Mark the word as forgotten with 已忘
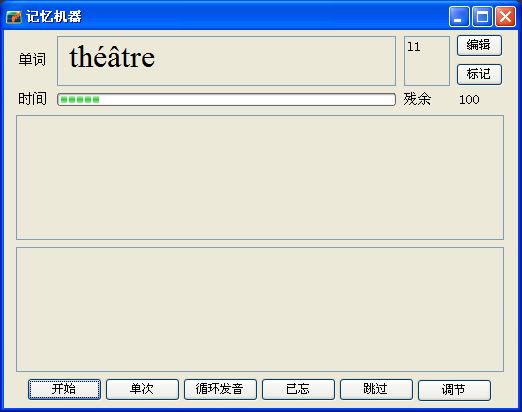Image resolution: width=522 pixels, height=412 pixels. point(298,389)
